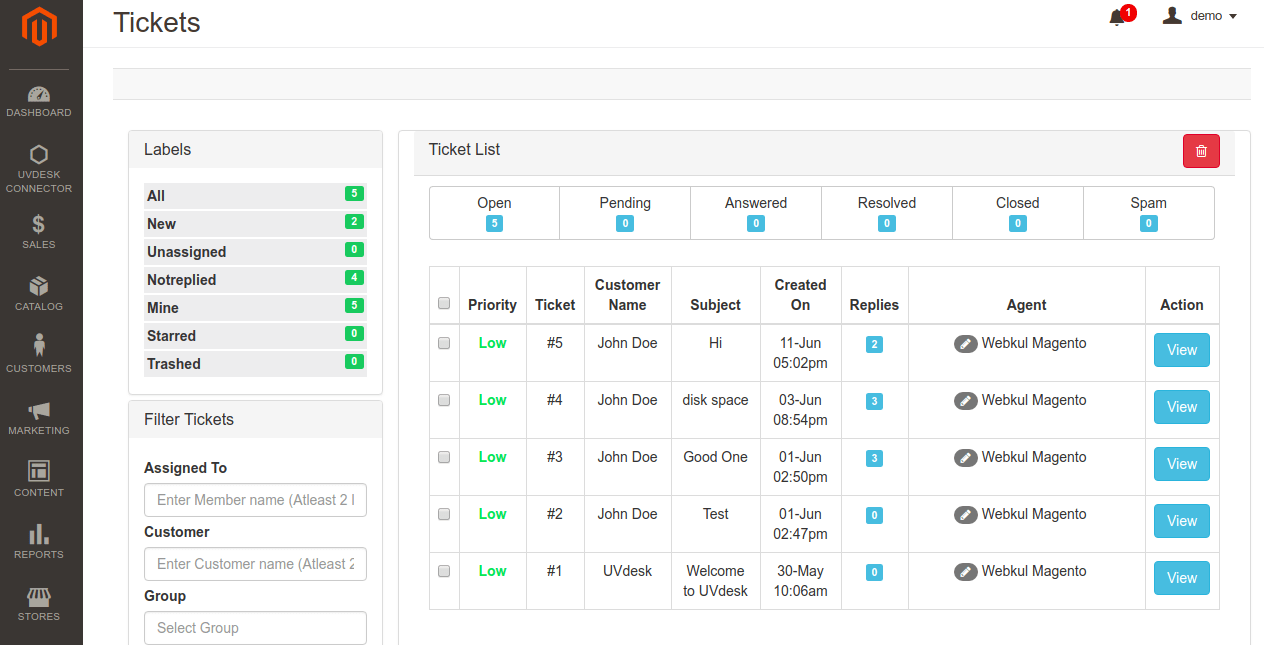
Task: Filter by the Mine label
Action: (x=255, y=308)
